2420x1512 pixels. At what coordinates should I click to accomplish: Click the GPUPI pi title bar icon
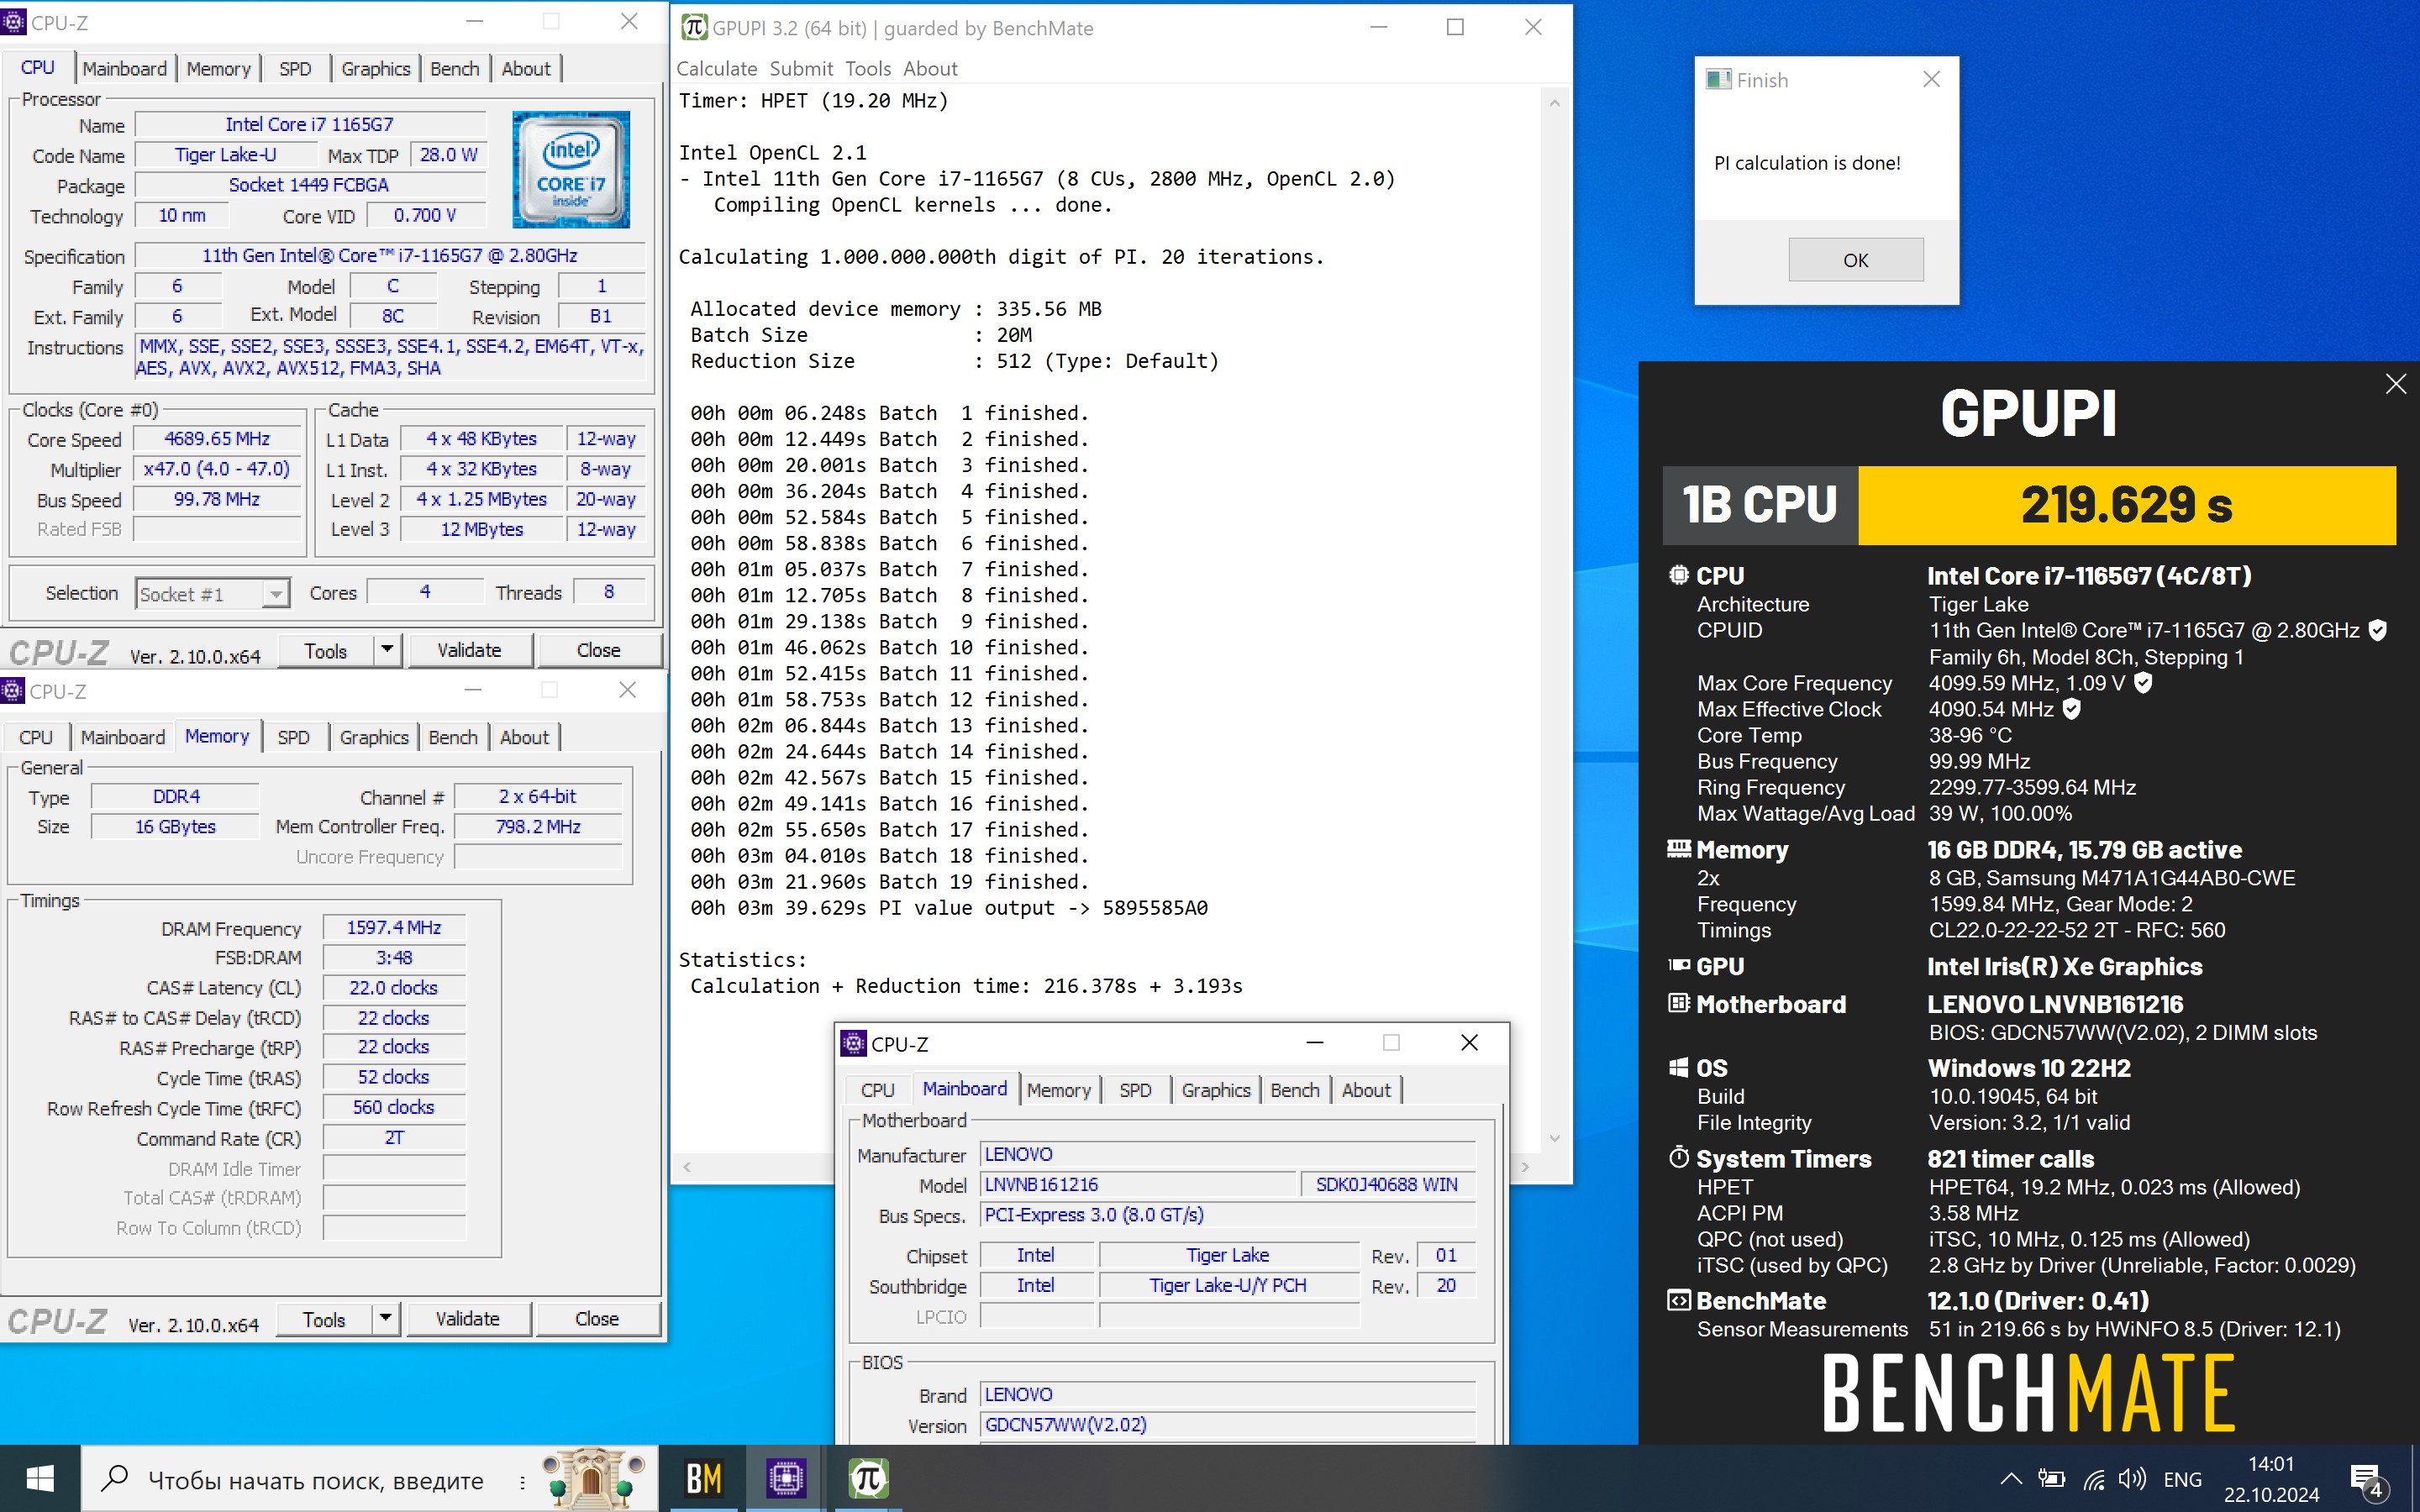click(694, 27)
